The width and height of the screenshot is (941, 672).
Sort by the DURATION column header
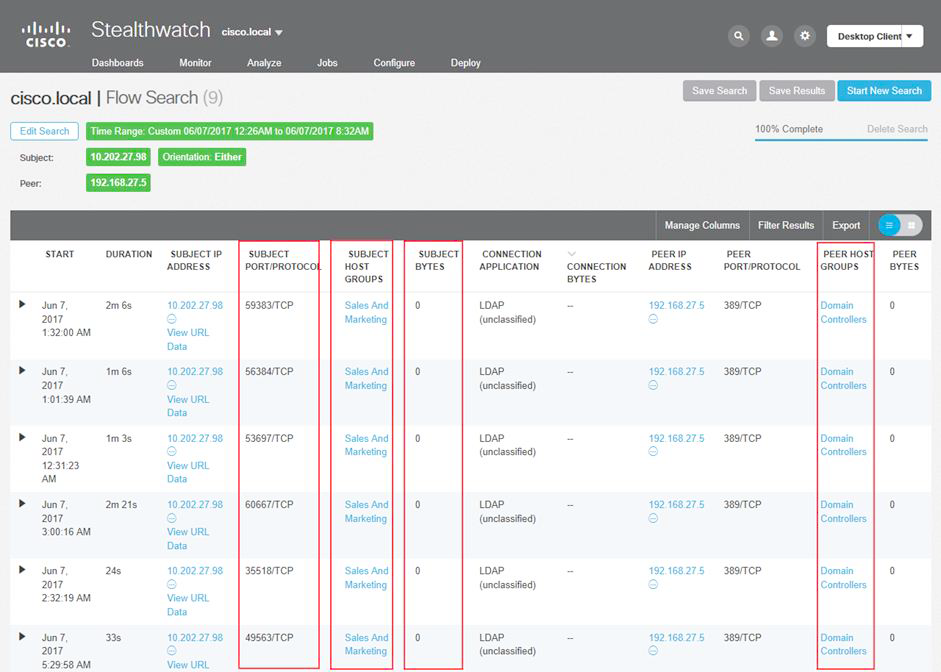(x=129, y=254)
